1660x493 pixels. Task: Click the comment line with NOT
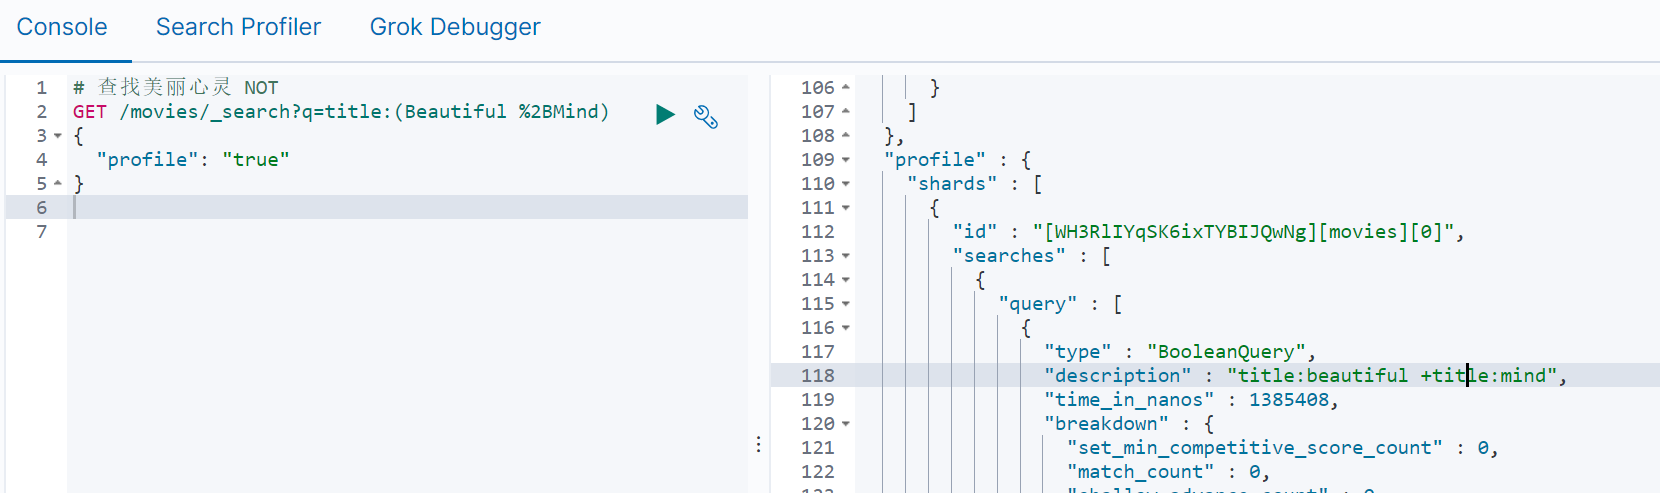pyautogui.click(x=176, y=88)
